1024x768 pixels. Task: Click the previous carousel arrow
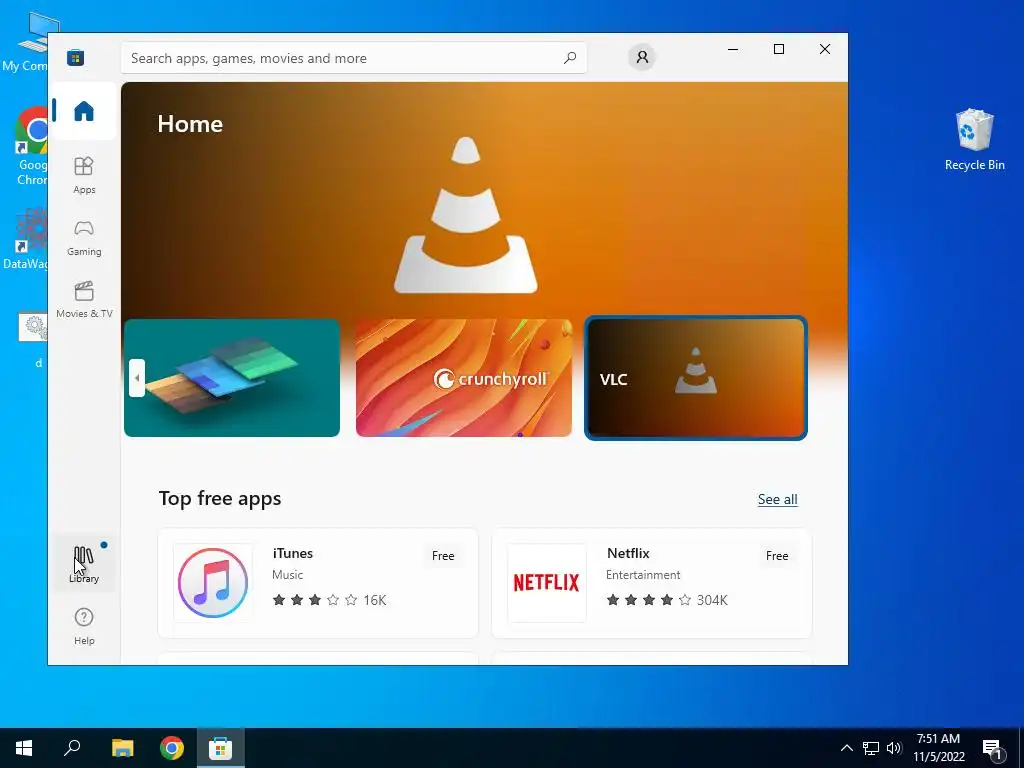coord(136,377)
